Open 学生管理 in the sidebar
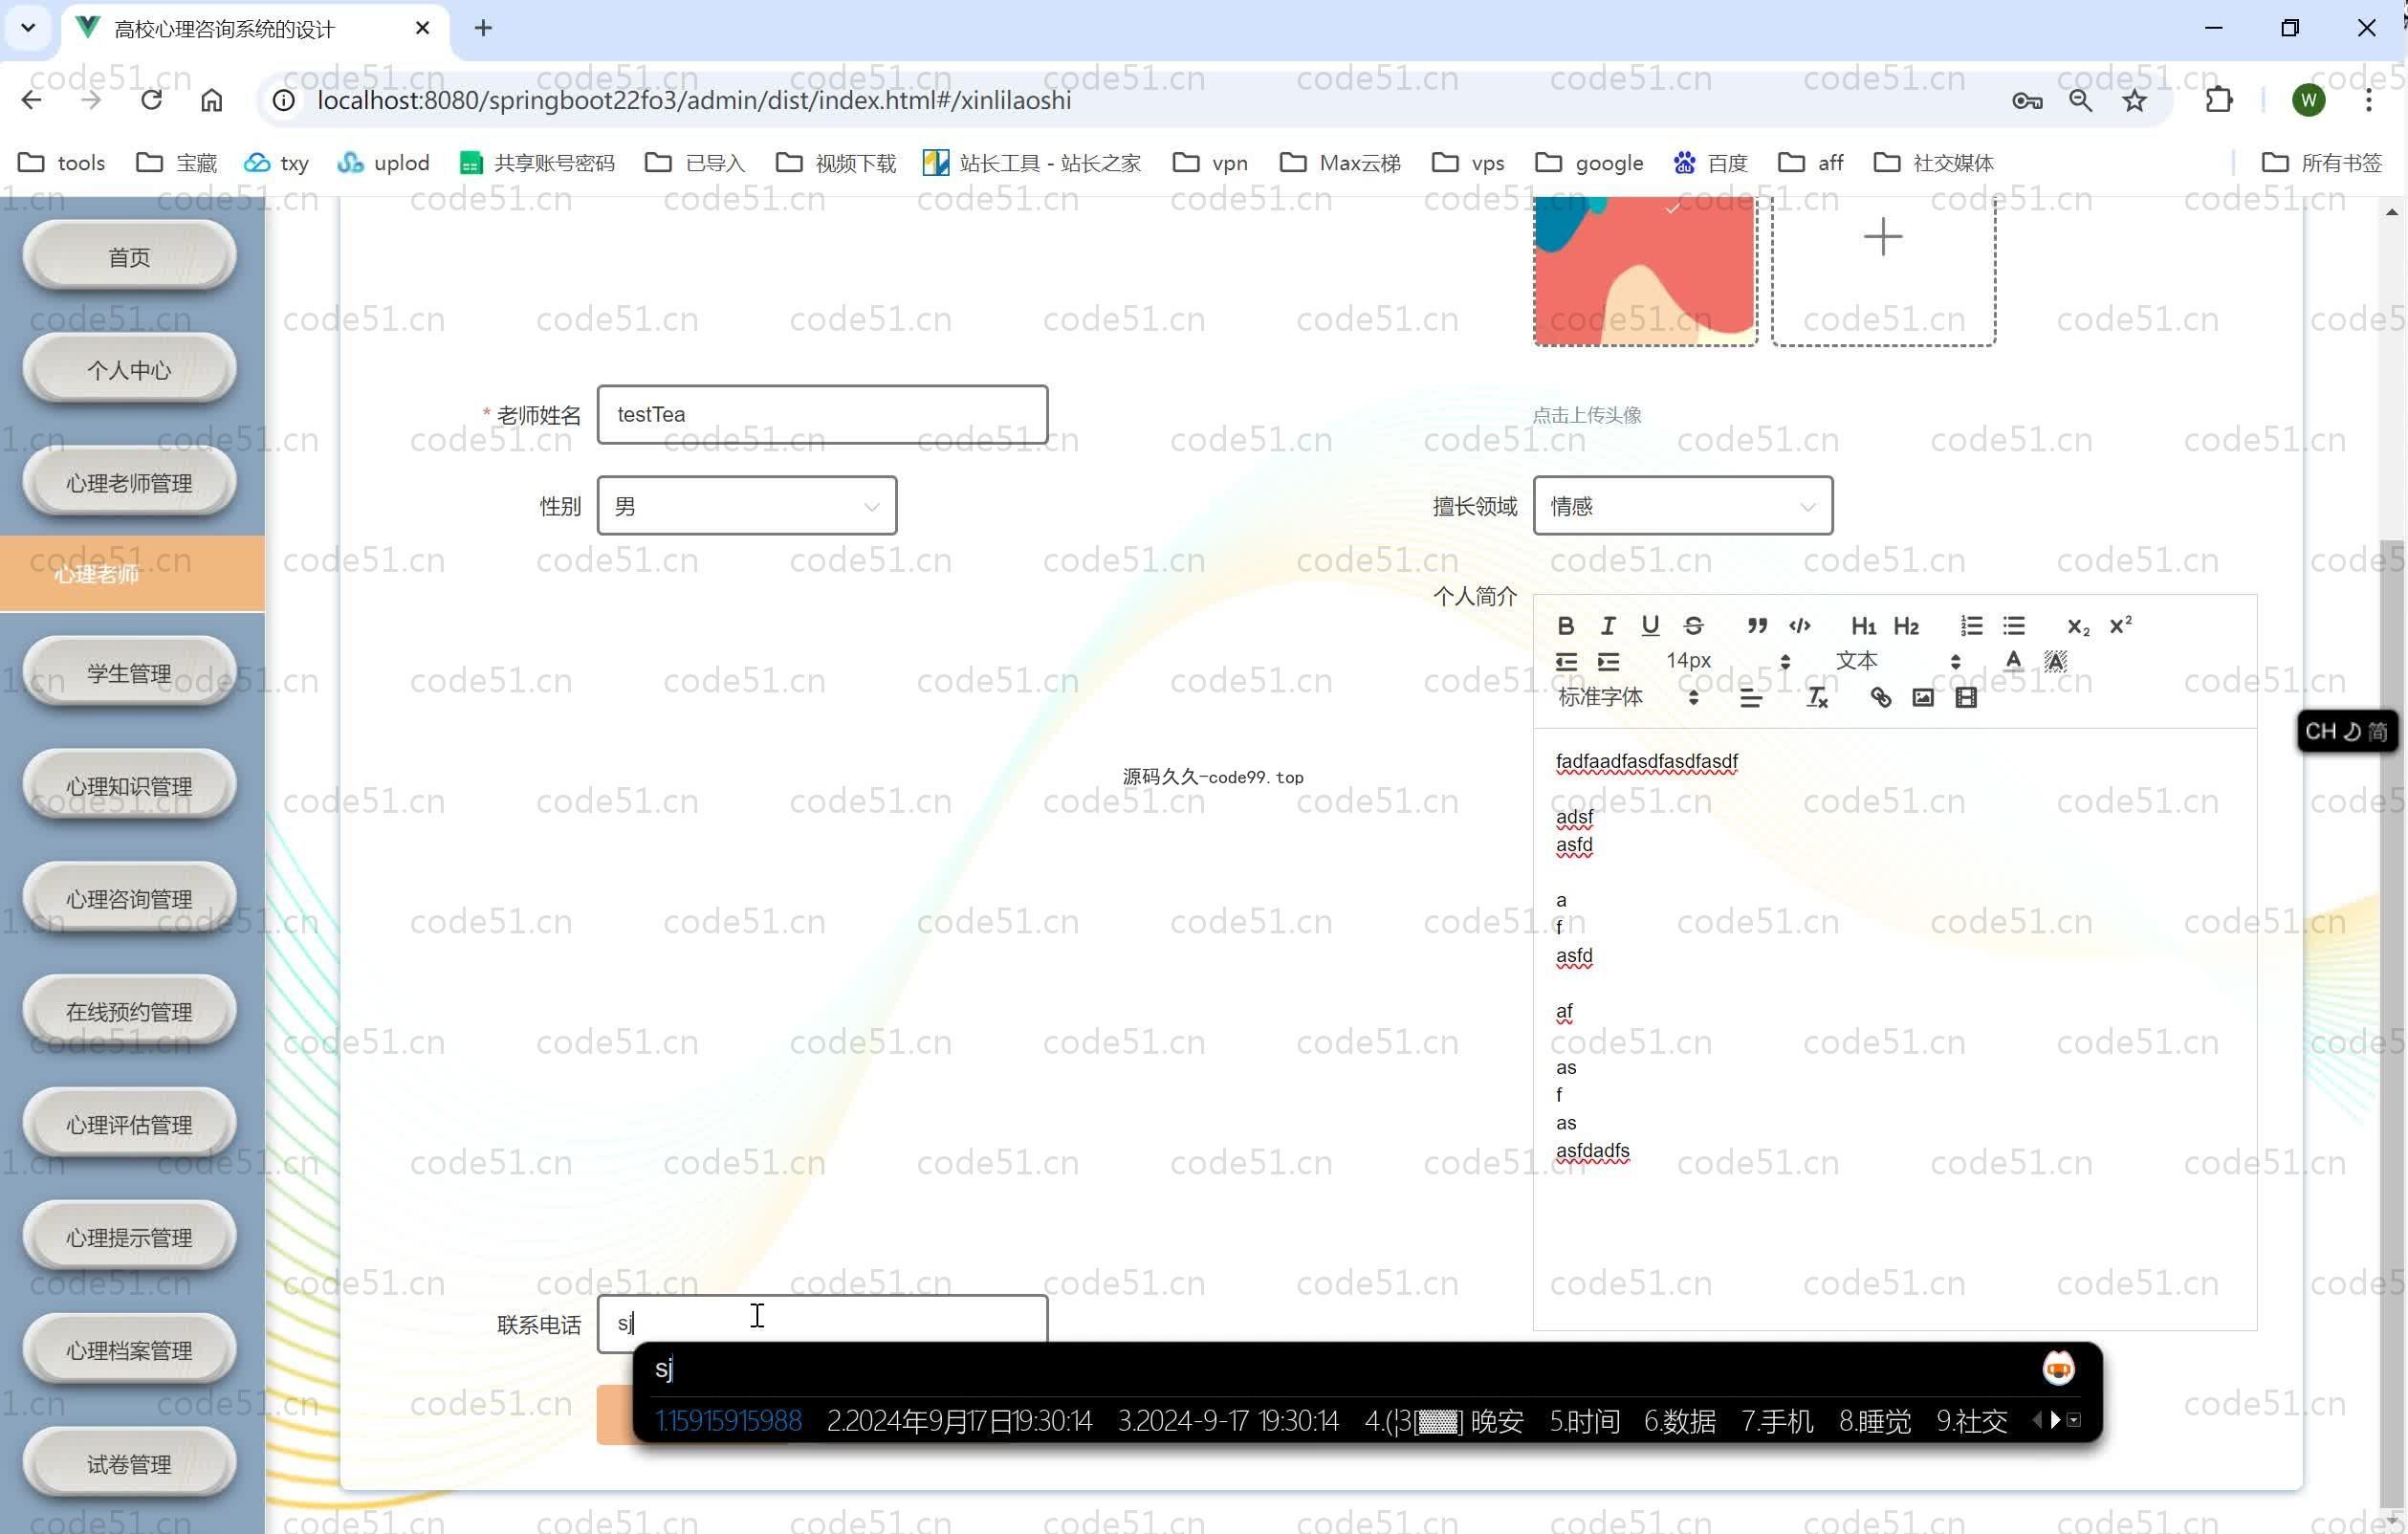Screen dimensions: 2408x1534 click(129, 673)
